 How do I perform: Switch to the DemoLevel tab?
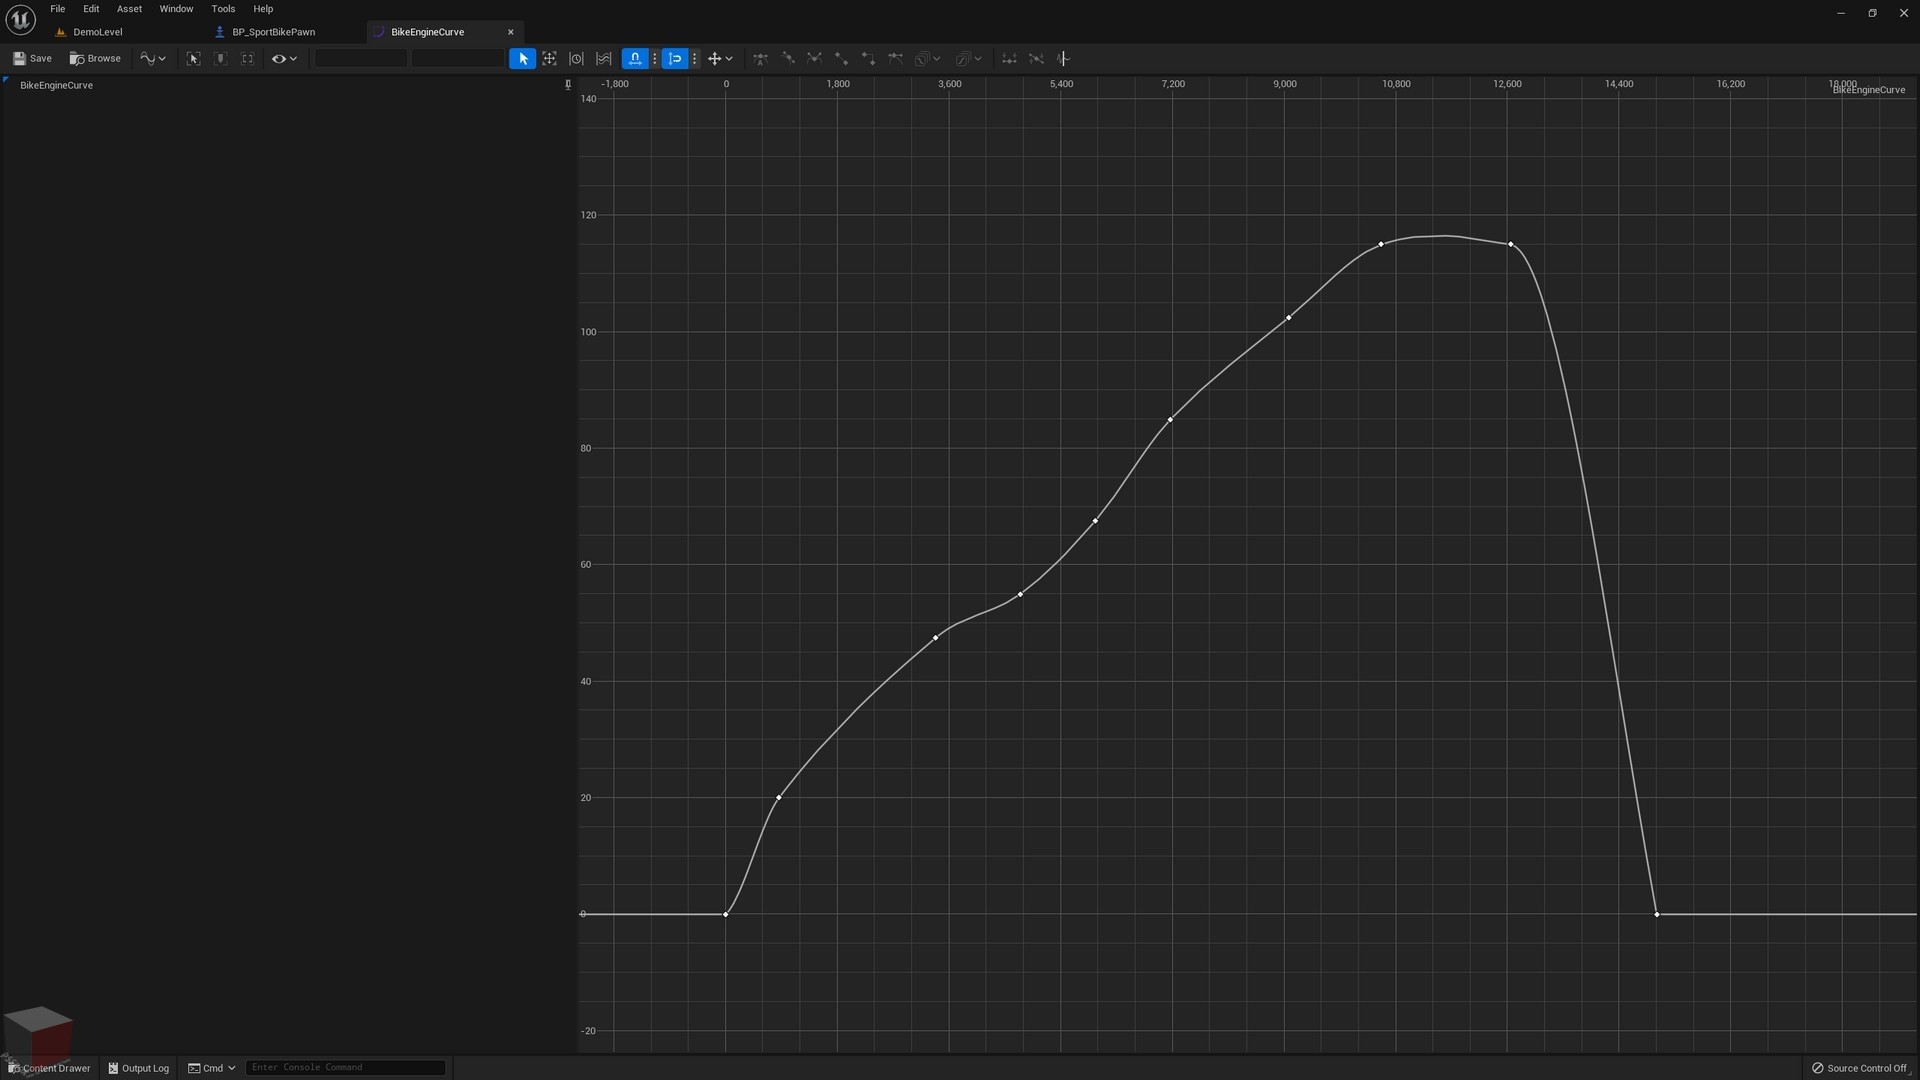[x=97, y=32]
